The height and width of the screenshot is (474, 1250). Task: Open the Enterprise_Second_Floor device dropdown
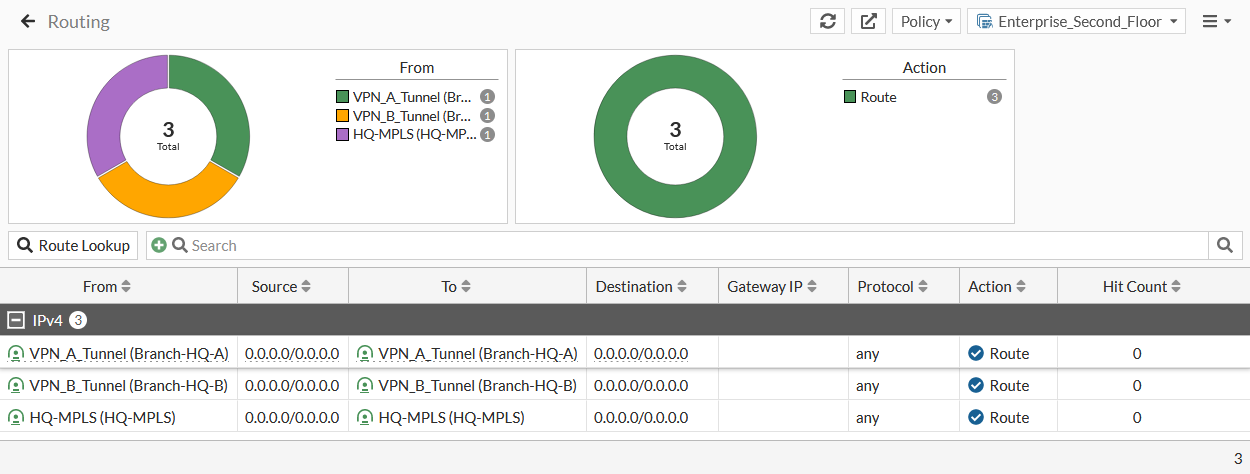[1076, 21]
